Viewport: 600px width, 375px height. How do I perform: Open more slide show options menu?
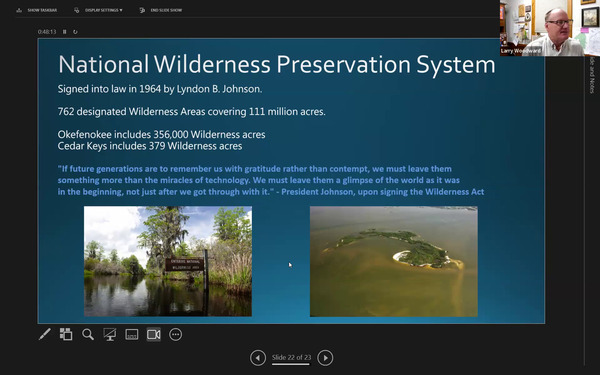coord(176,334)
